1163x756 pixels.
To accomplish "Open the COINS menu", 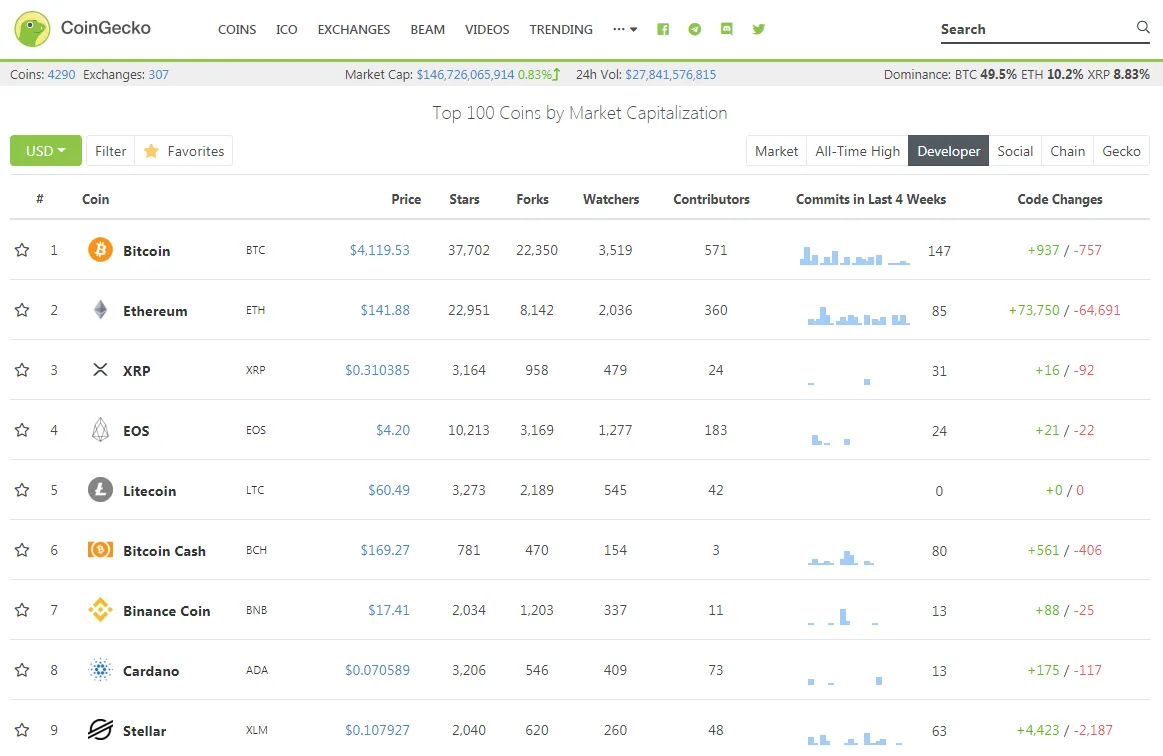I will click(237, 30).
